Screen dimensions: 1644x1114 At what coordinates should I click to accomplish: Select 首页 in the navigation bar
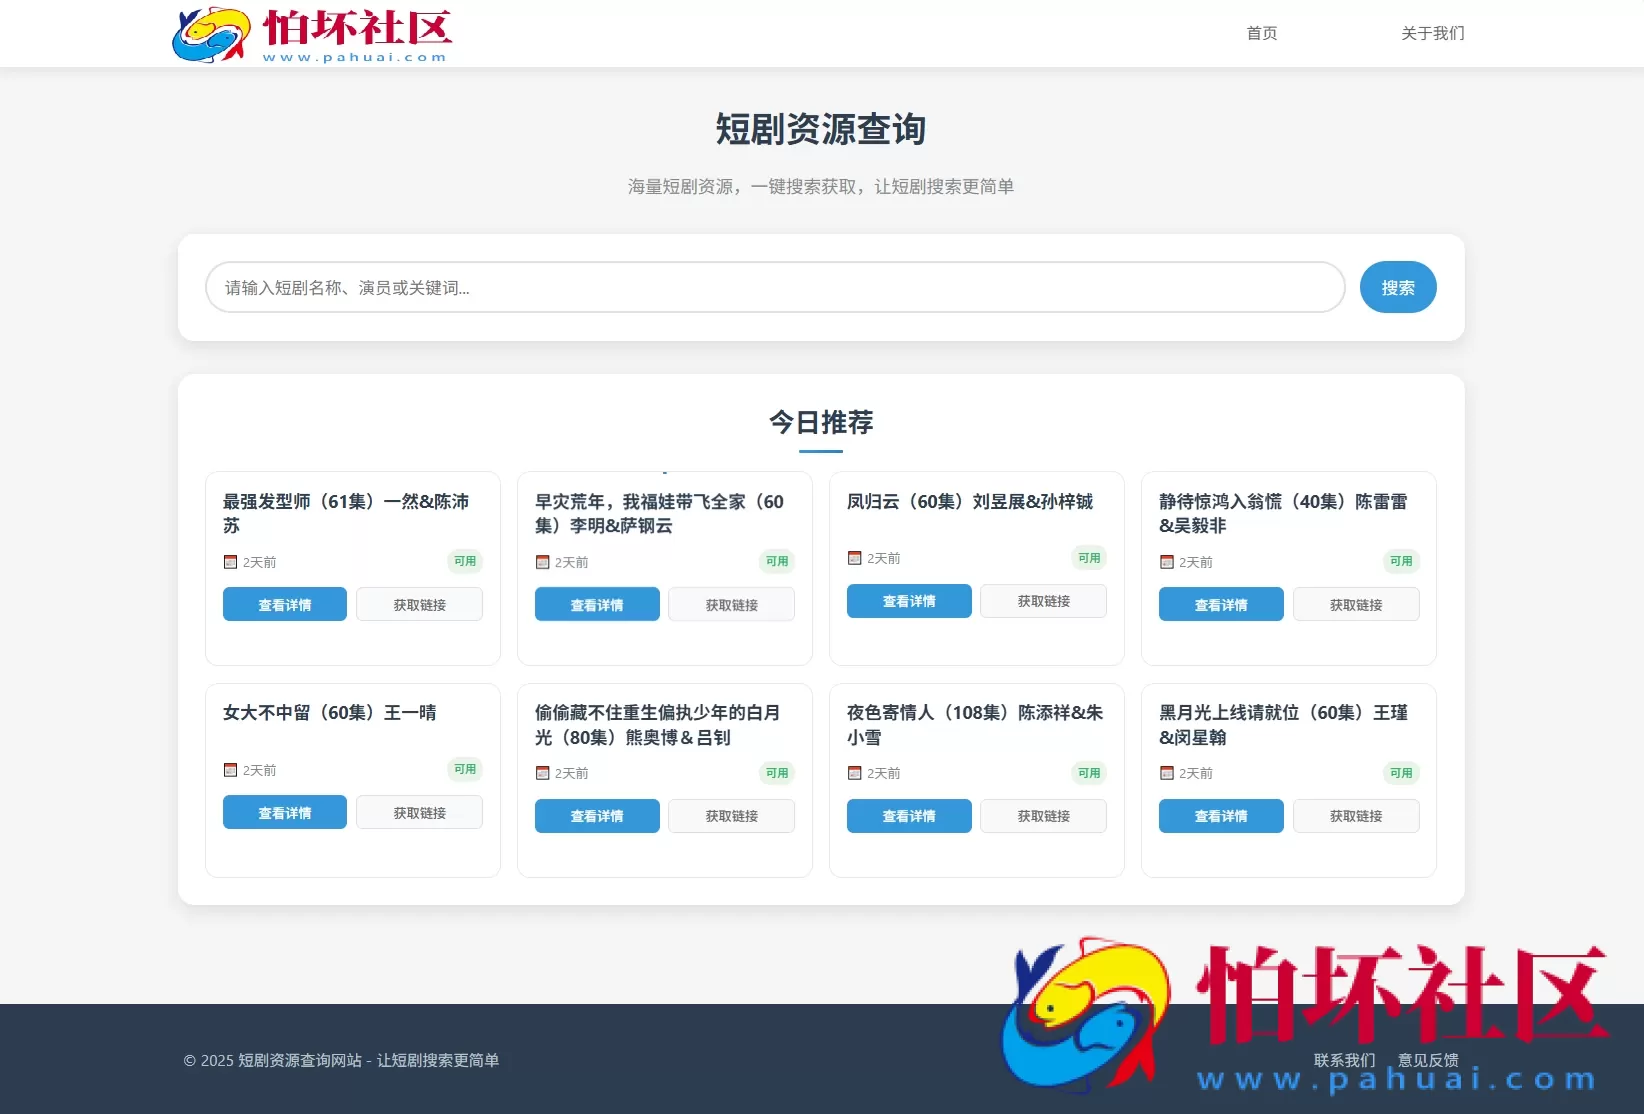[x=1261, y=33]
